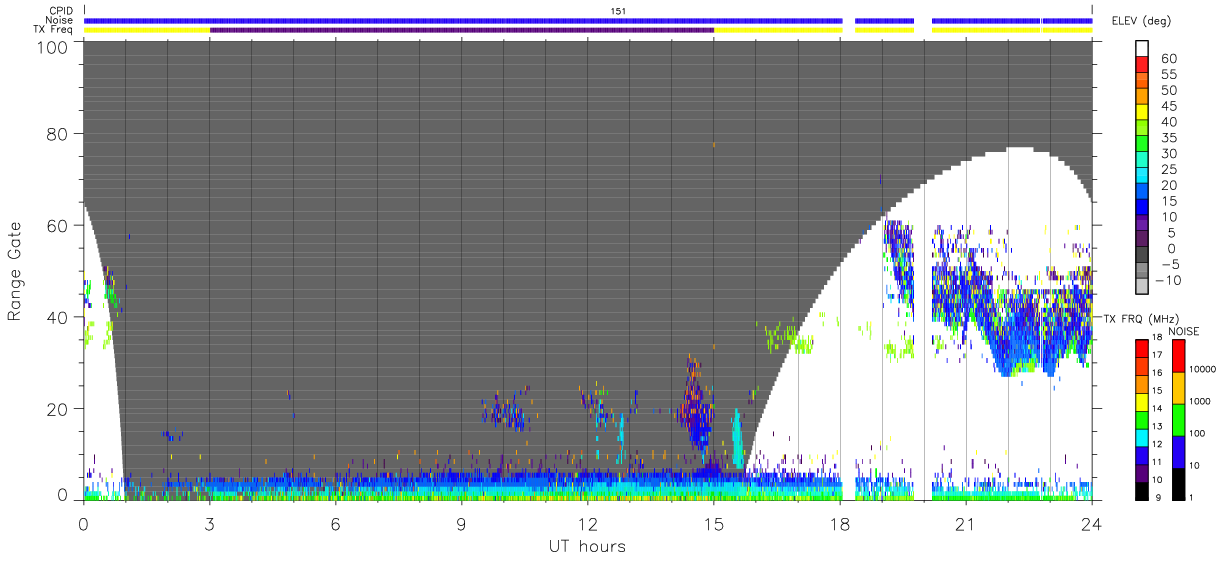Viewport: 1228px width, 567px height.
Task: Click the "UT hours" x-axis title
Action: point(586,546)
